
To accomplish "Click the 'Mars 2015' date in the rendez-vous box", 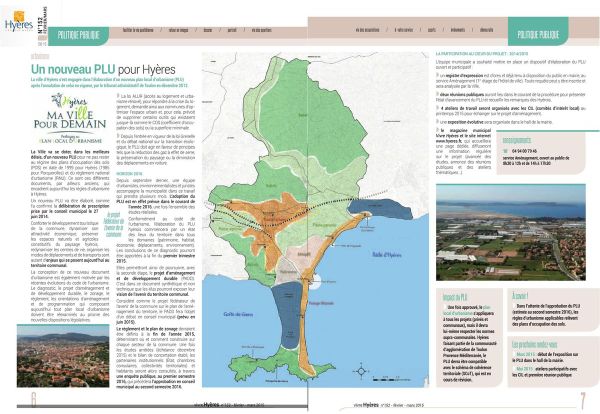I will click(525, 354).
